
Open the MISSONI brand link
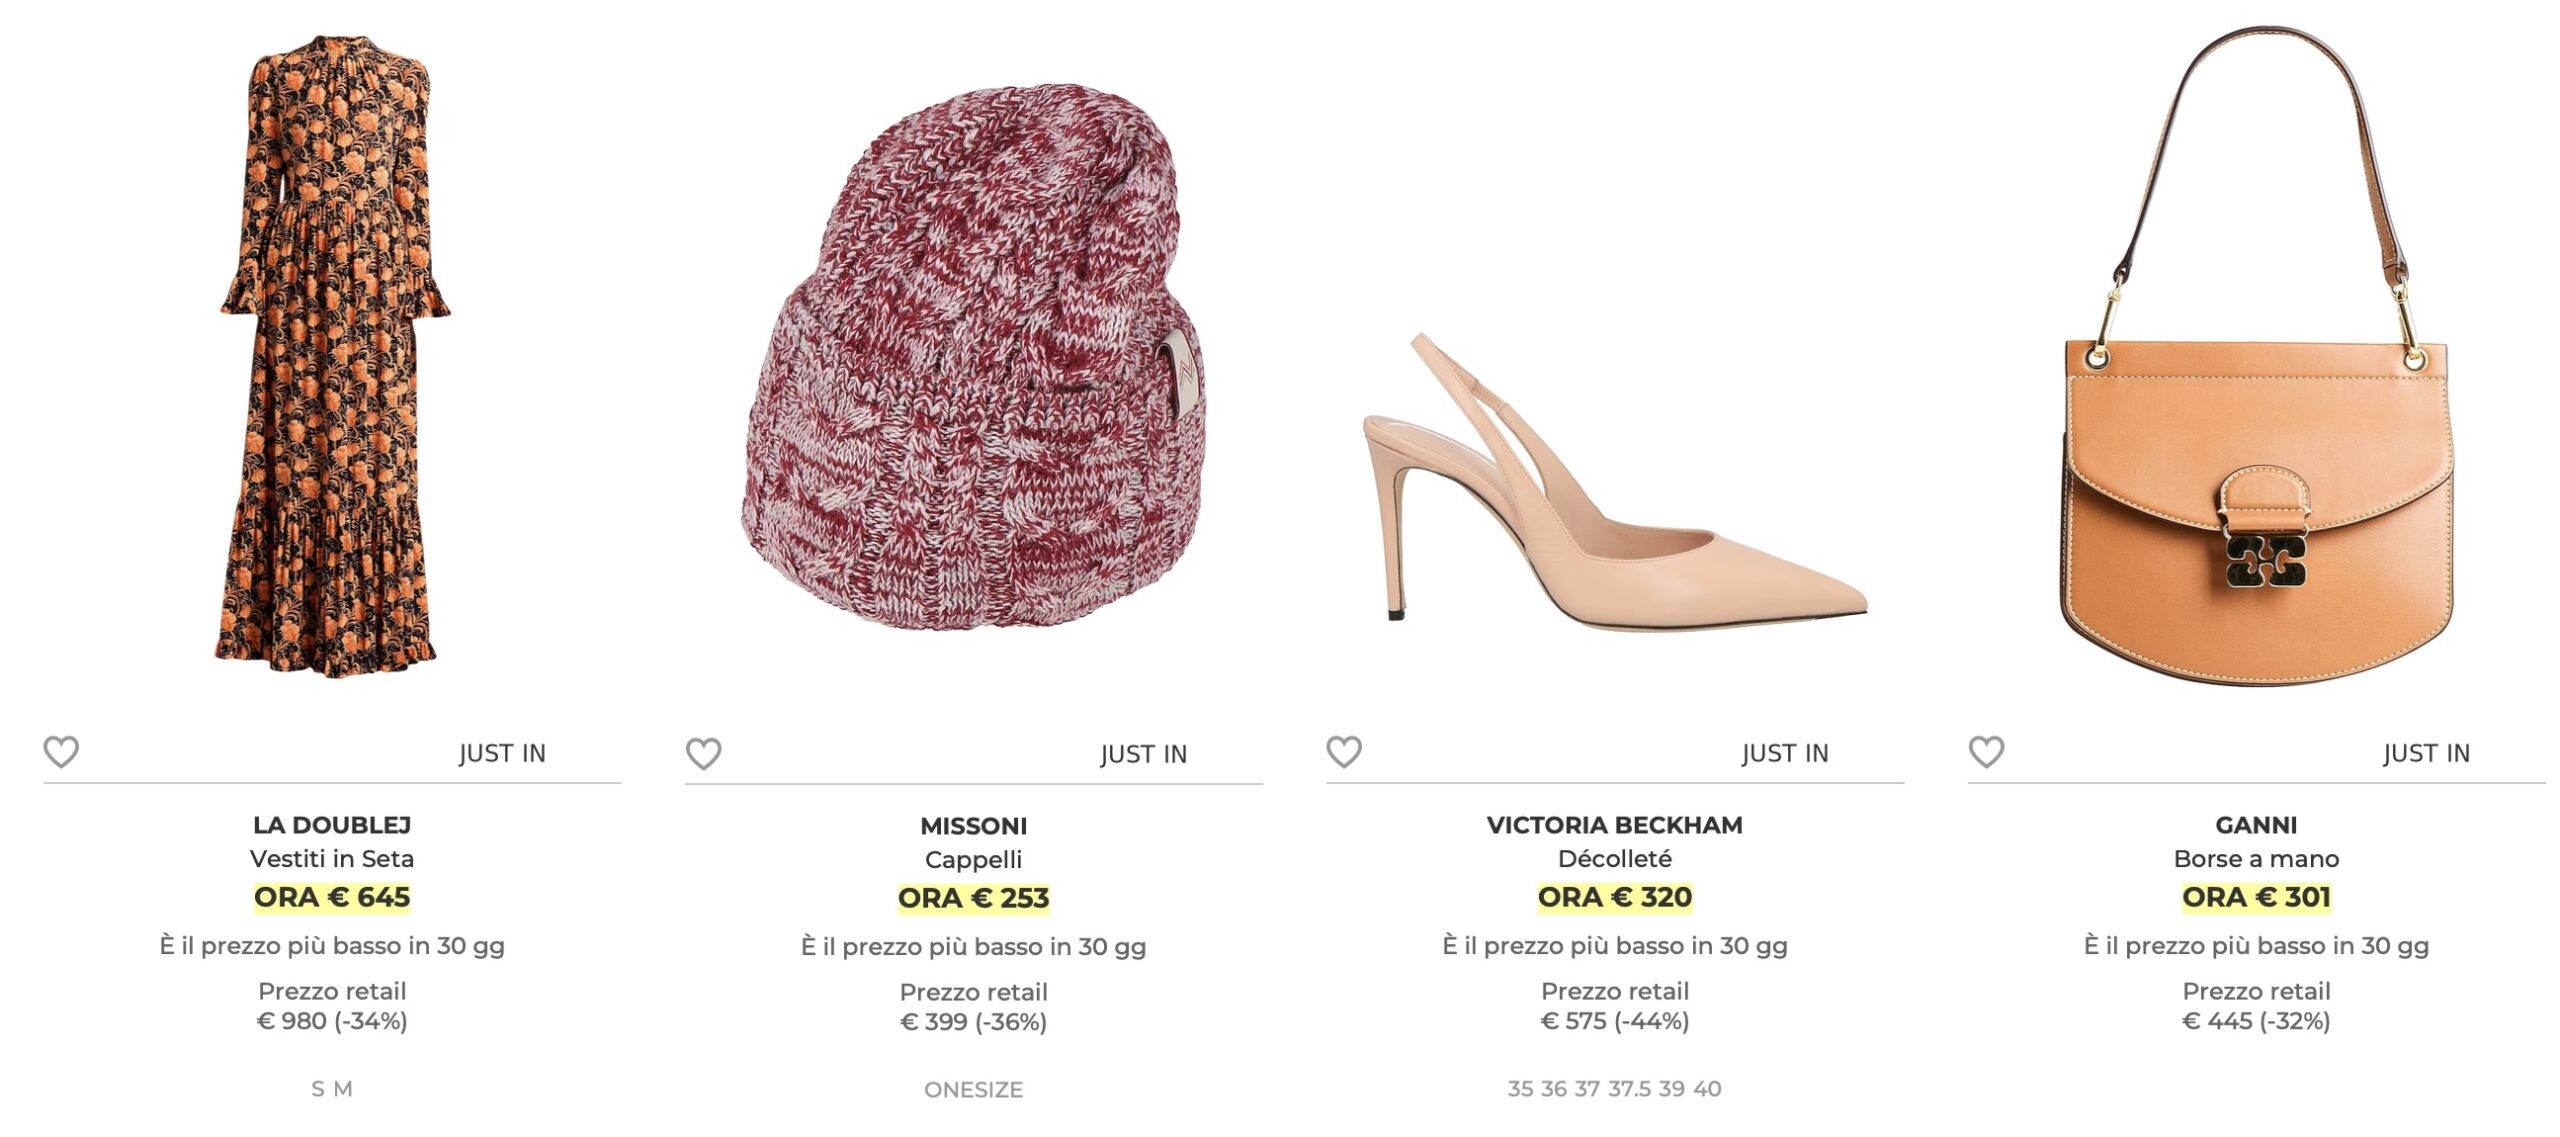[x=973, y=826]
